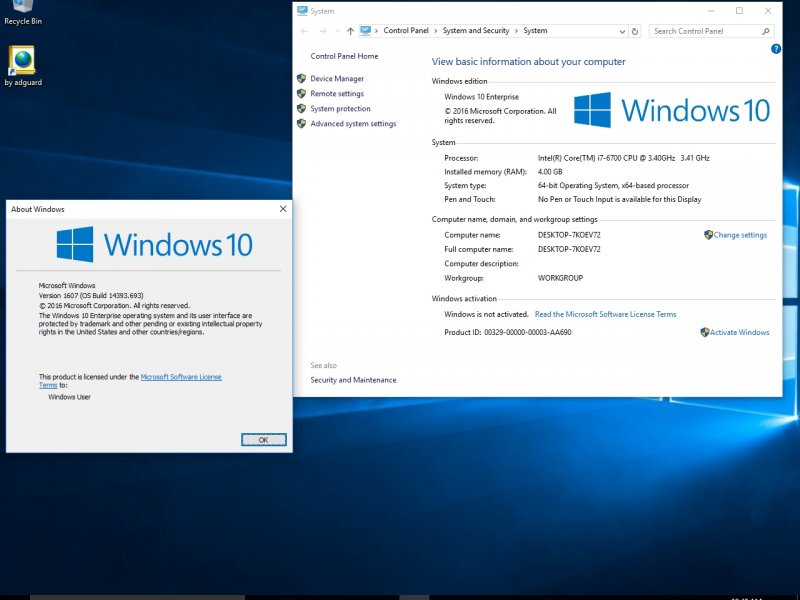
Task: Click Microsoft Software License link in About Windows
Action: [181, 377]
